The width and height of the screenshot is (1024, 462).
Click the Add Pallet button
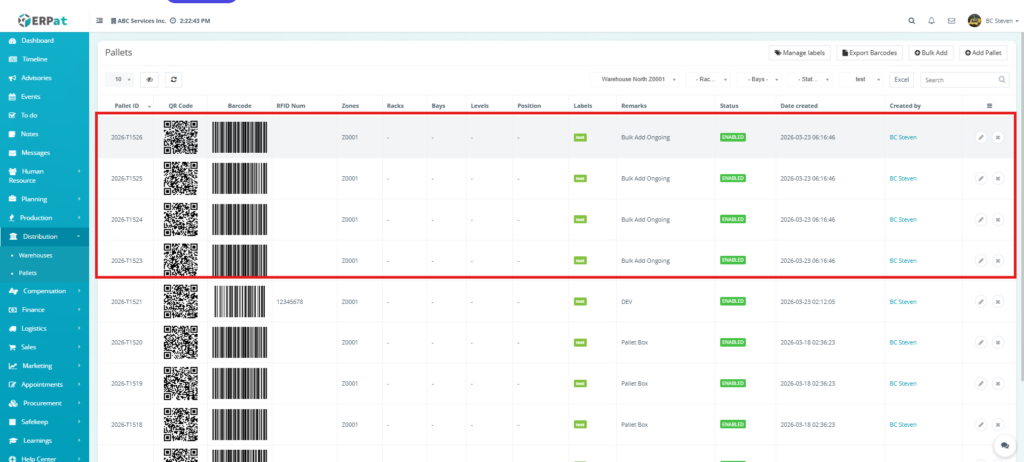click(x=983, y=52)
